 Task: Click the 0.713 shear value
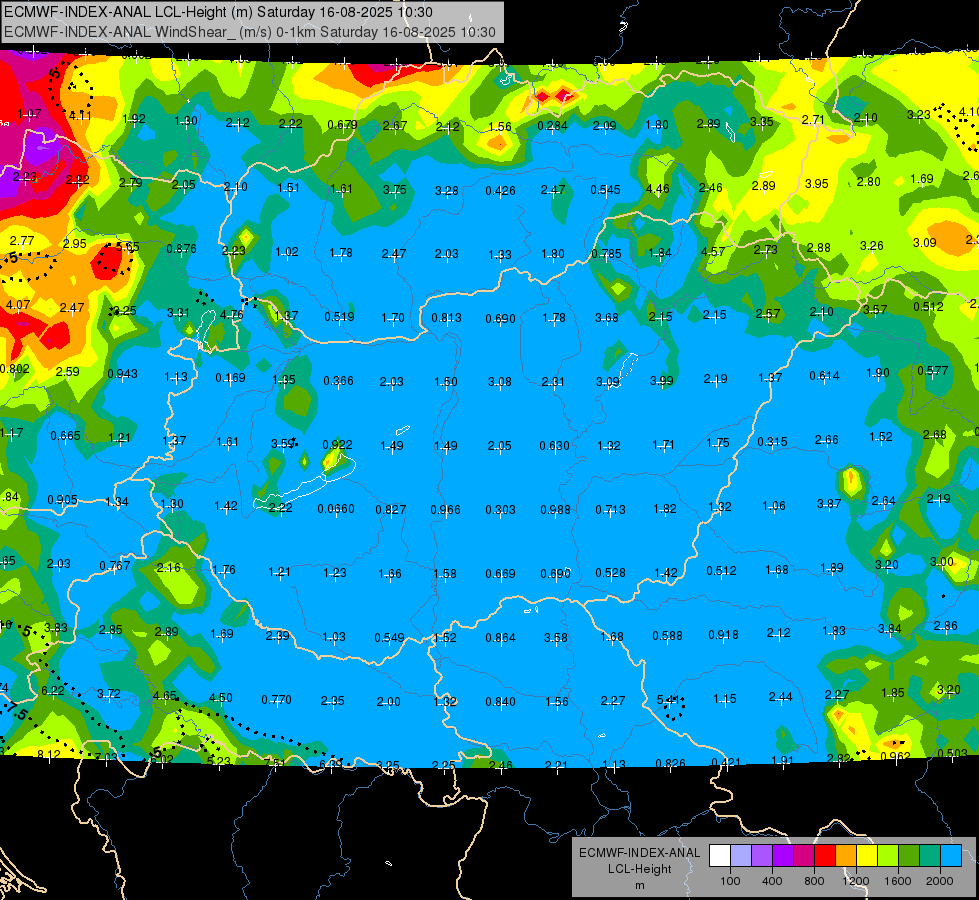(611, 510)
